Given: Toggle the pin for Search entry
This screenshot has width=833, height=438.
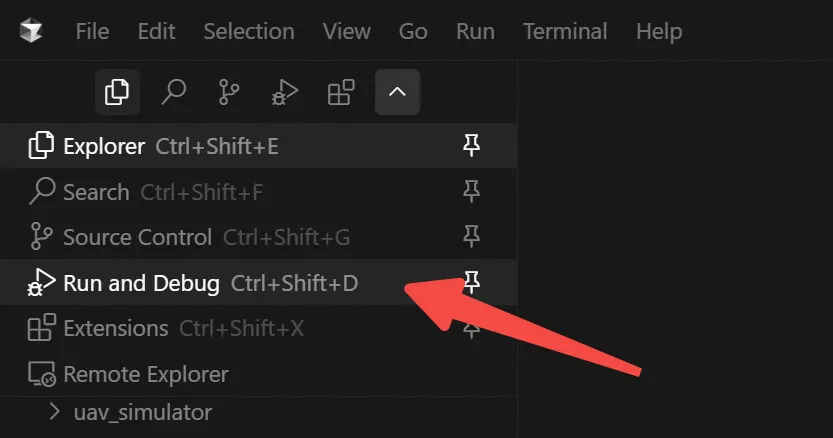Looking at the screenshot, I should [x=471, y=191].
